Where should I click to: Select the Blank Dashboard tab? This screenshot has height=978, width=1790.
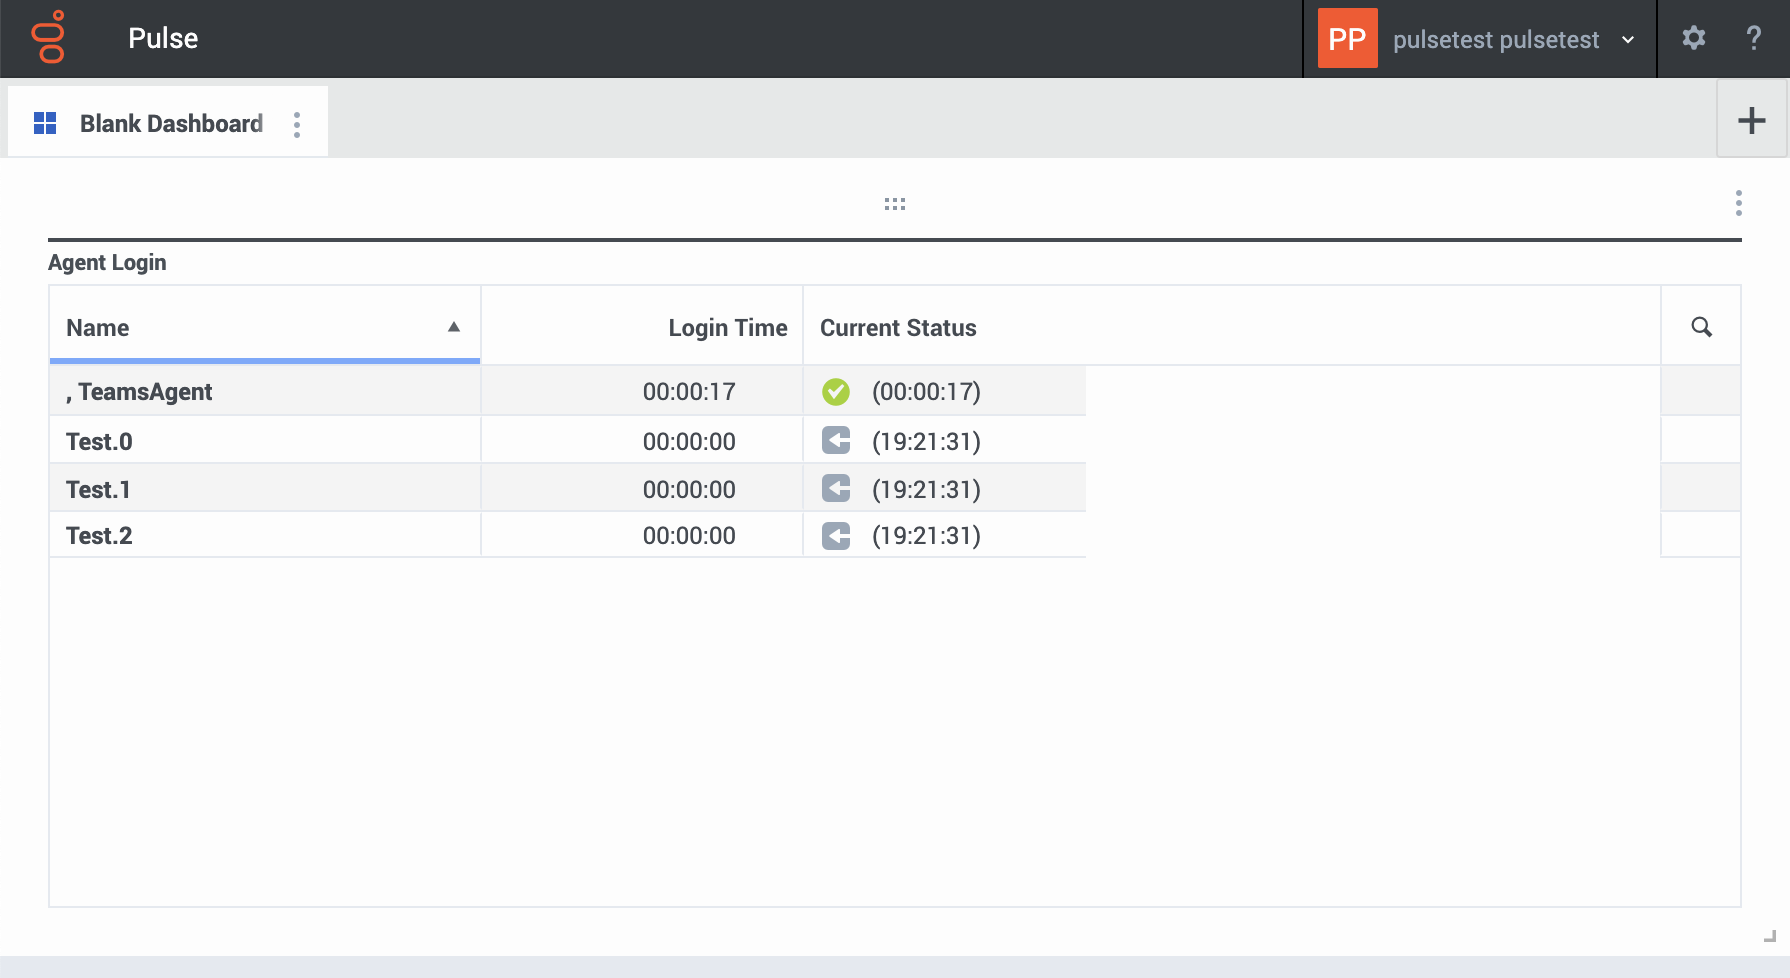click(x=168, y=121)
